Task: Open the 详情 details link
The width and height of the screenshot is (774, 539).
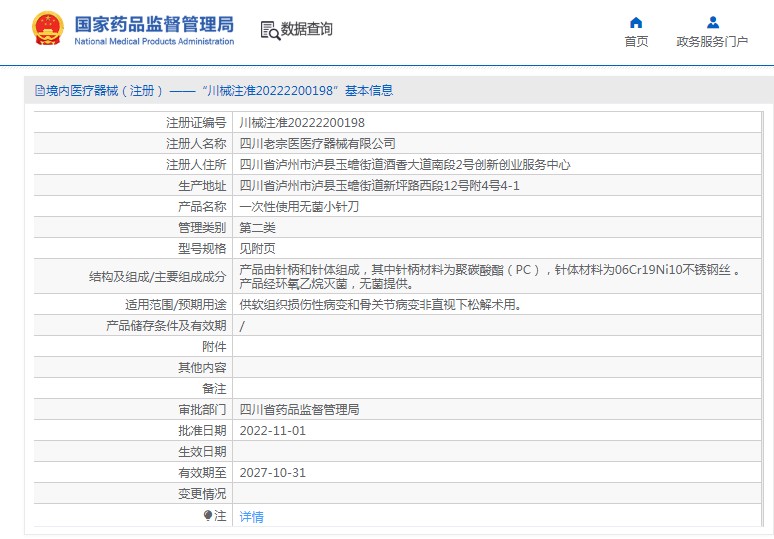Action: click(252, 517)
